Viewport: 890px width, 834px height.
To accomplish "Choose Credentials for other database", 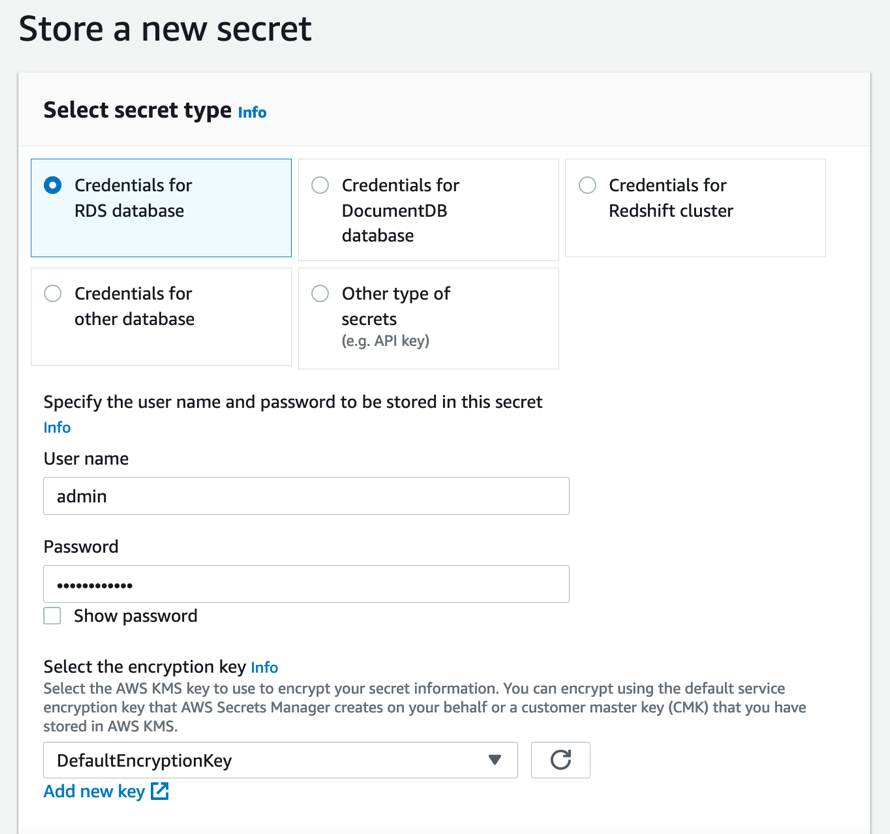I will (x=52, y=293).
